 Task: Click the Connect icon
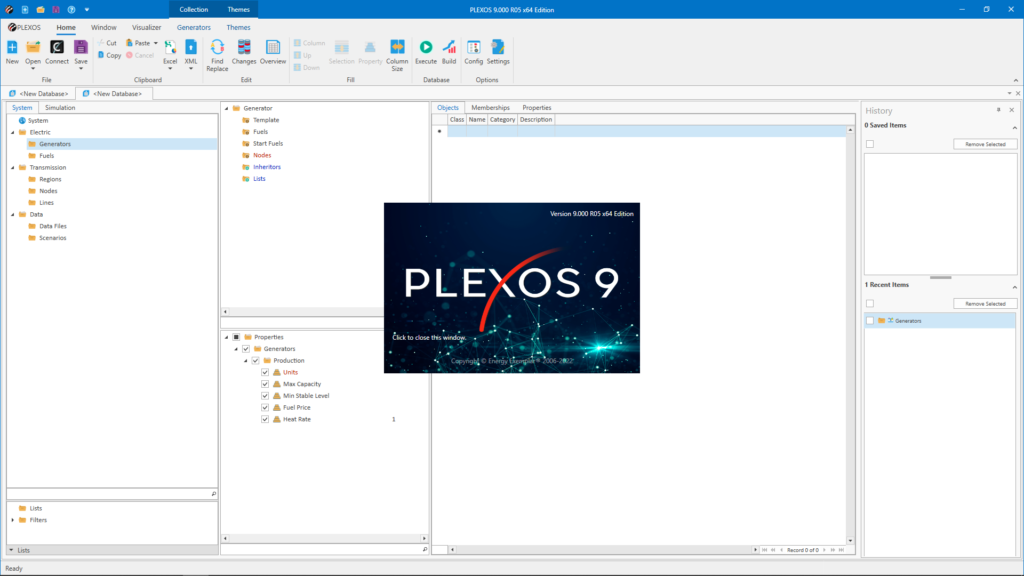(x=57, y=48)
